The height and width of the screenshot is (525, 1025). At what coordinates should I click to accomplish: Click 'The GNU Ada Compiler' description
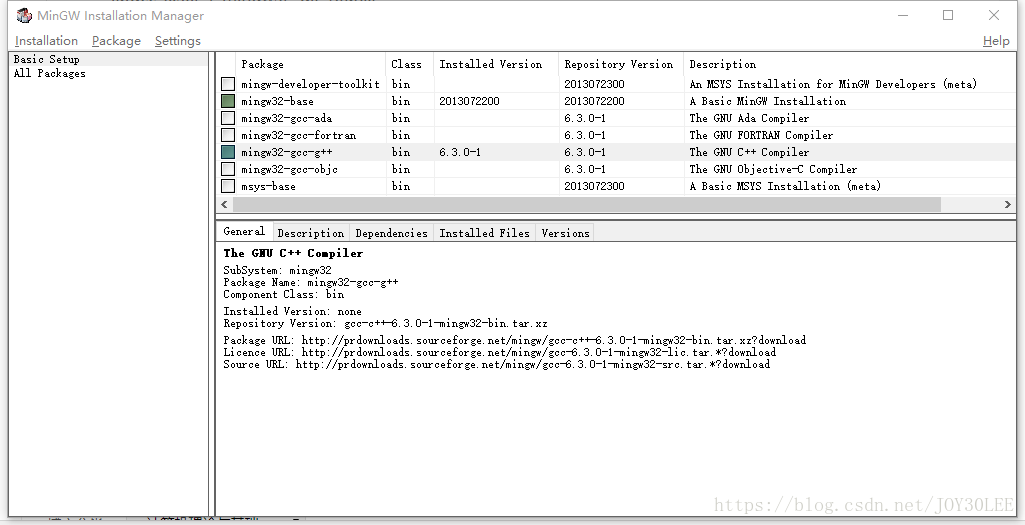pyautogui.click(x=749, y=118)
